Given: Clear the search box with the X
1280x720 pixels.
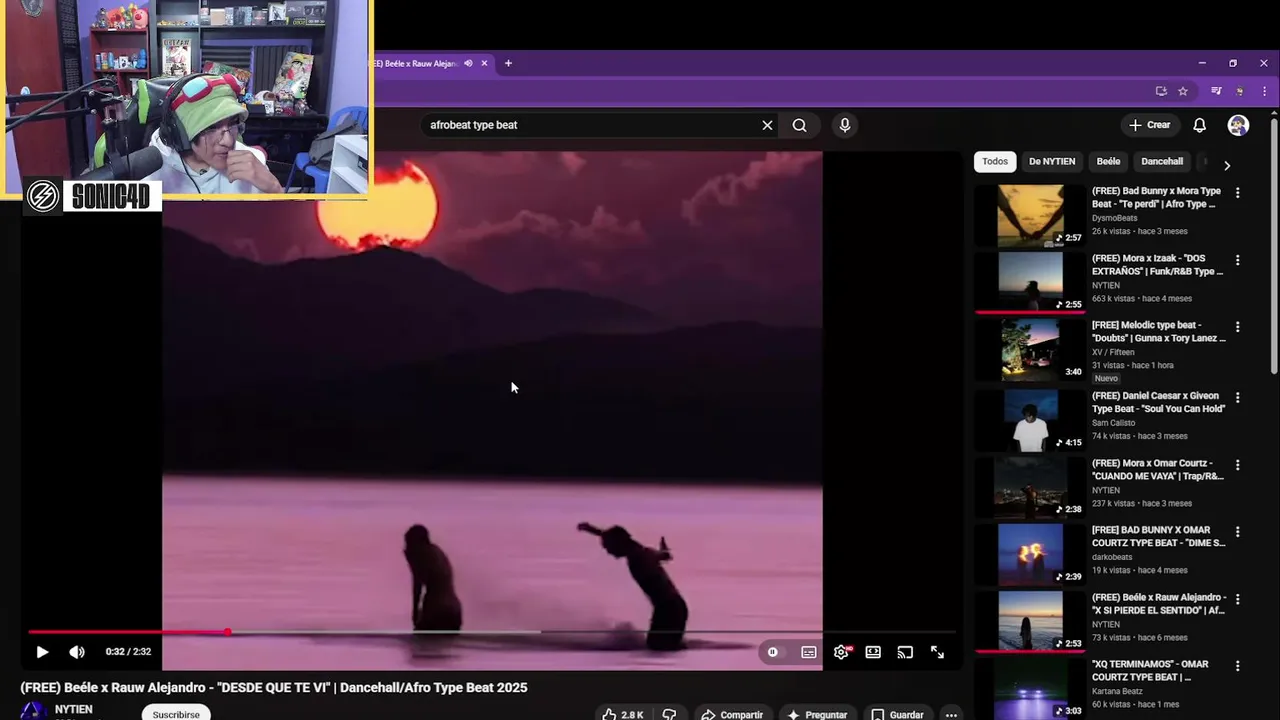Looking at the screenshot, I should click(767, 125).
